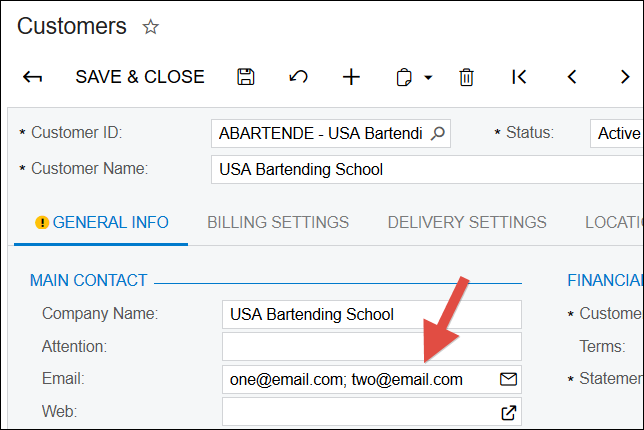This screenshot has width=644, height=430.
Task: Open Customer ID lookup magnifier
Action: pyautogui.click(x=438, y=133)
